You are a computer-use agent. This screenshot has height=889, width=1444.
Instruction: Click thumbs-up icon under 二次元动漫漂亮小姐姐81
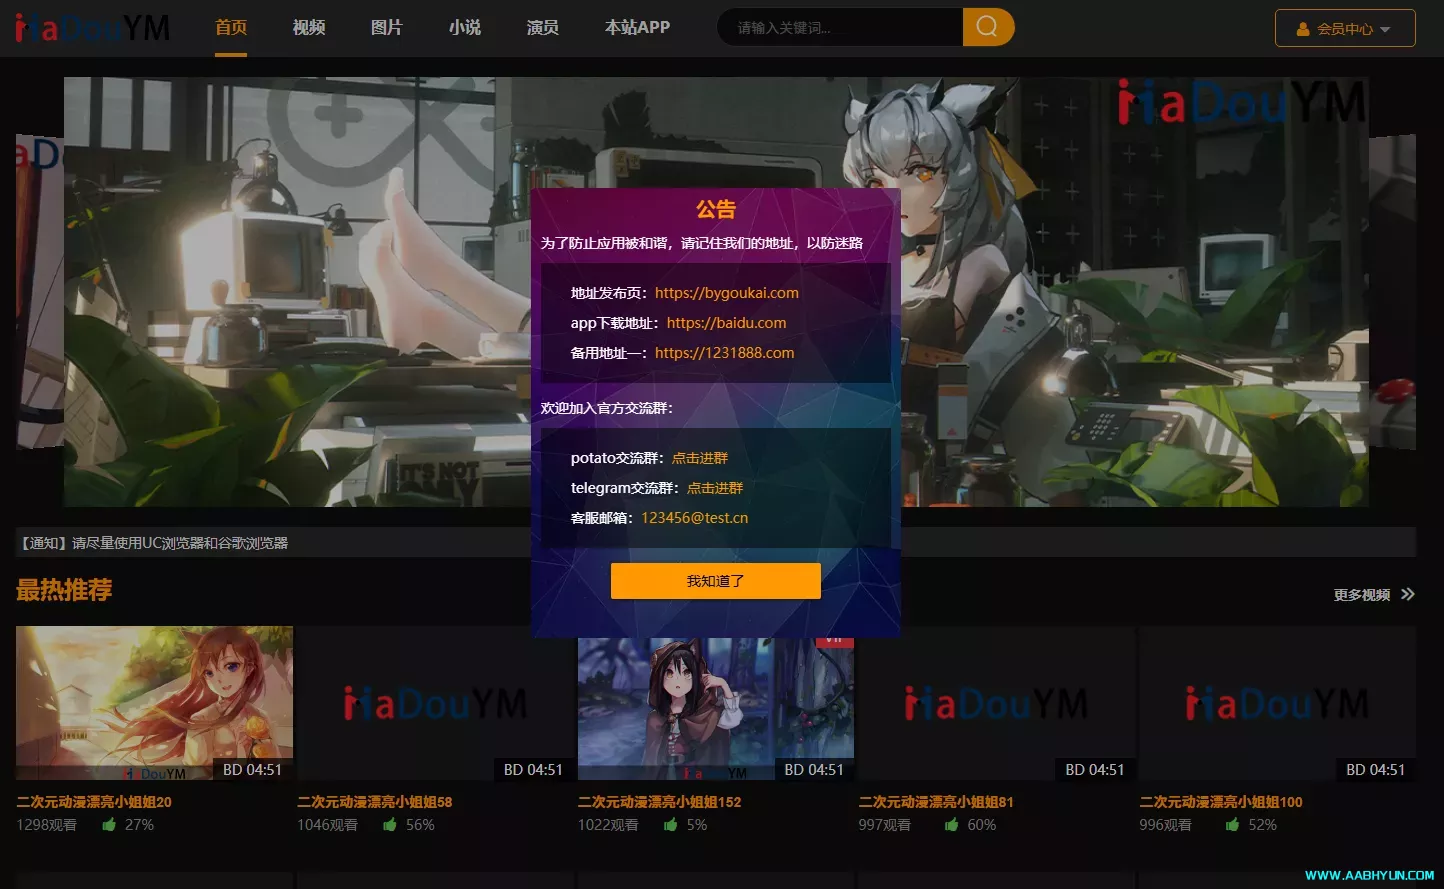pyautogui.click(x=951, y=824)
